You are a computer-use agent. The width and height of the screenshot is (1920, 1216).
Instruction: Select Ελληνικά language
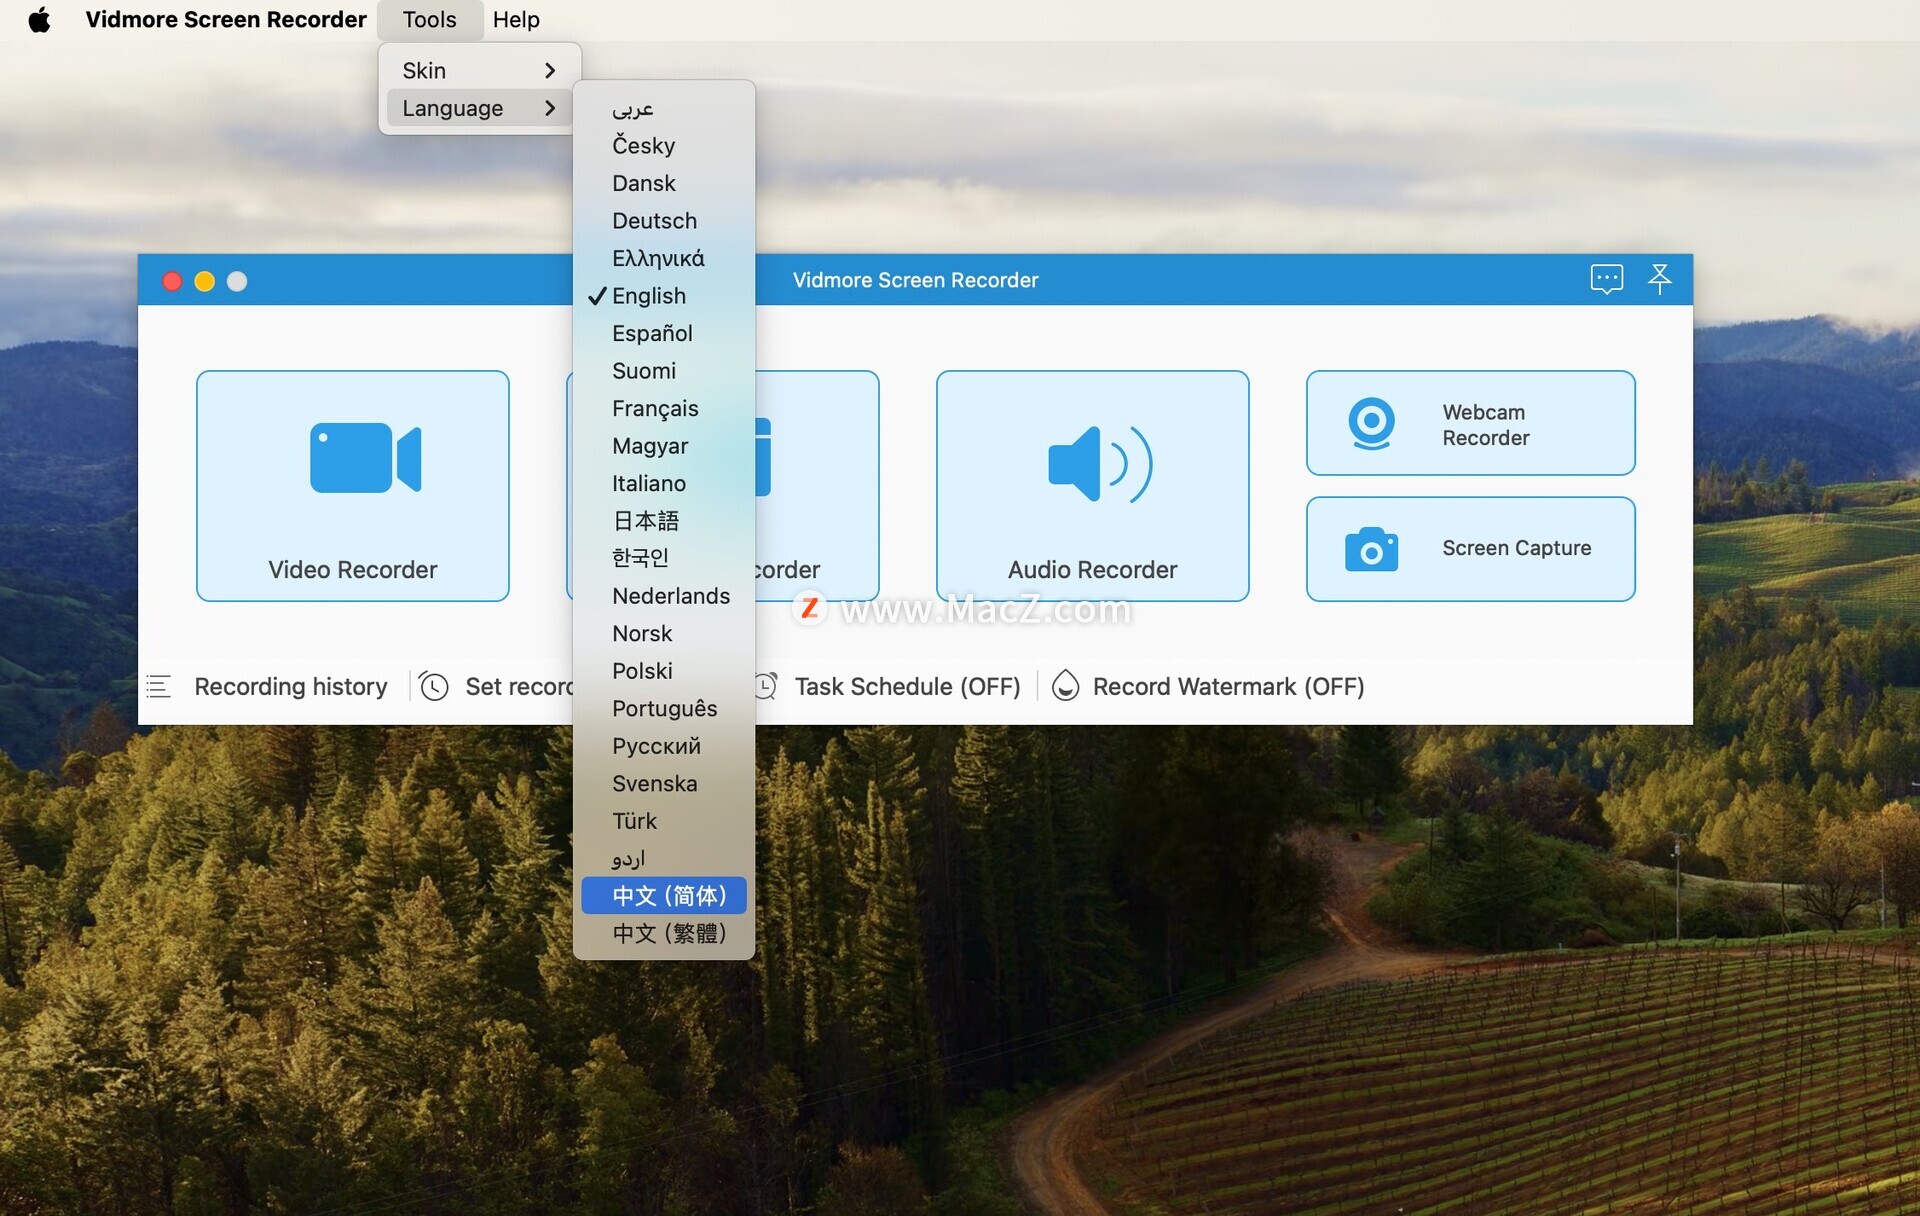664,258
